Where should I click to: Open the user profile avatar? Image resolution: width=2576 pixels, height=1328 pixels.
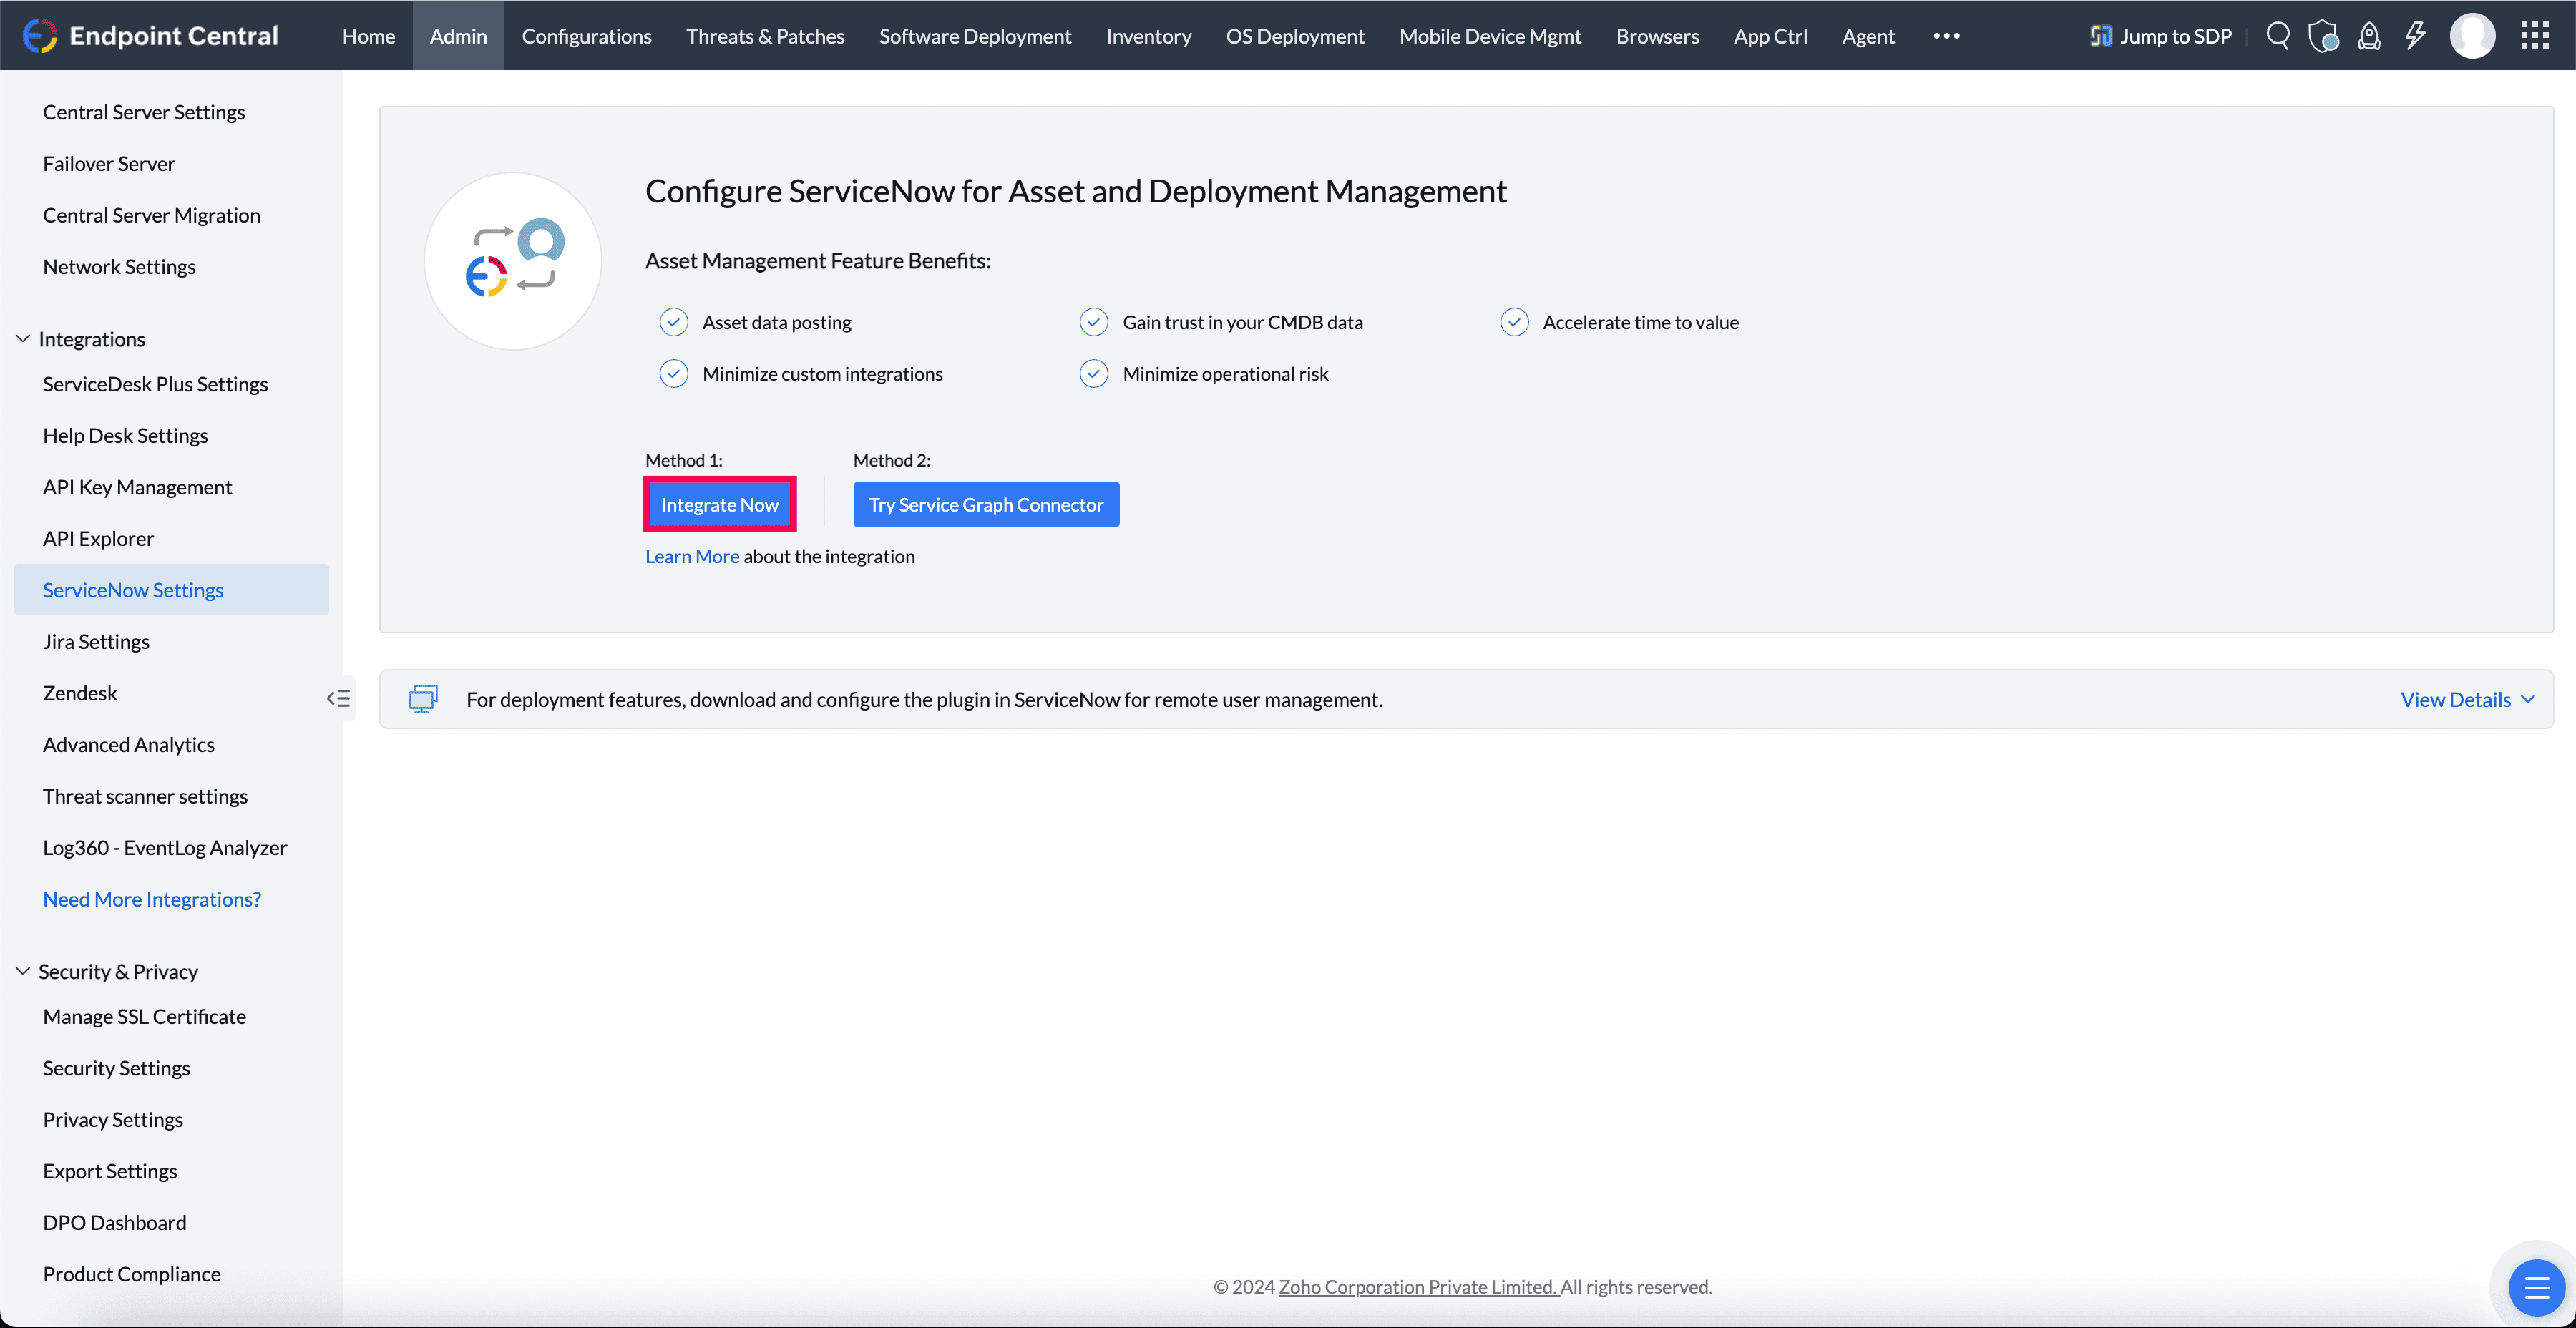point(2473,35)
